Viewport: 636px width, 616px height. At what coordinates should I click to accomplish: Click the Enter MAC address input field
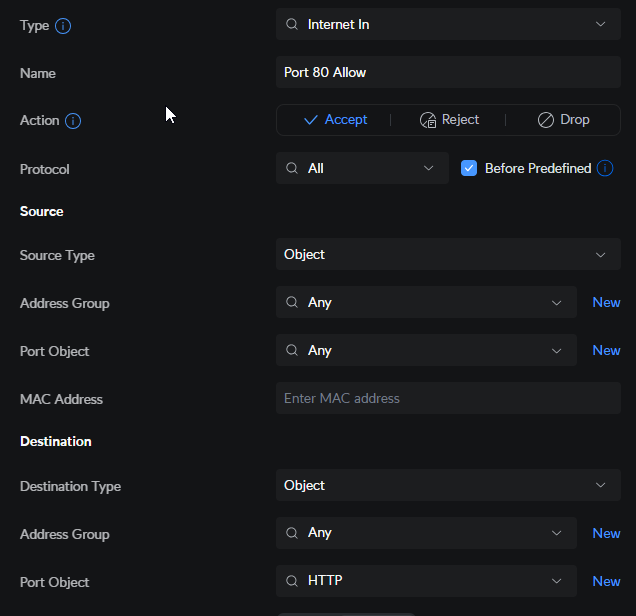[x=448, y=398]
